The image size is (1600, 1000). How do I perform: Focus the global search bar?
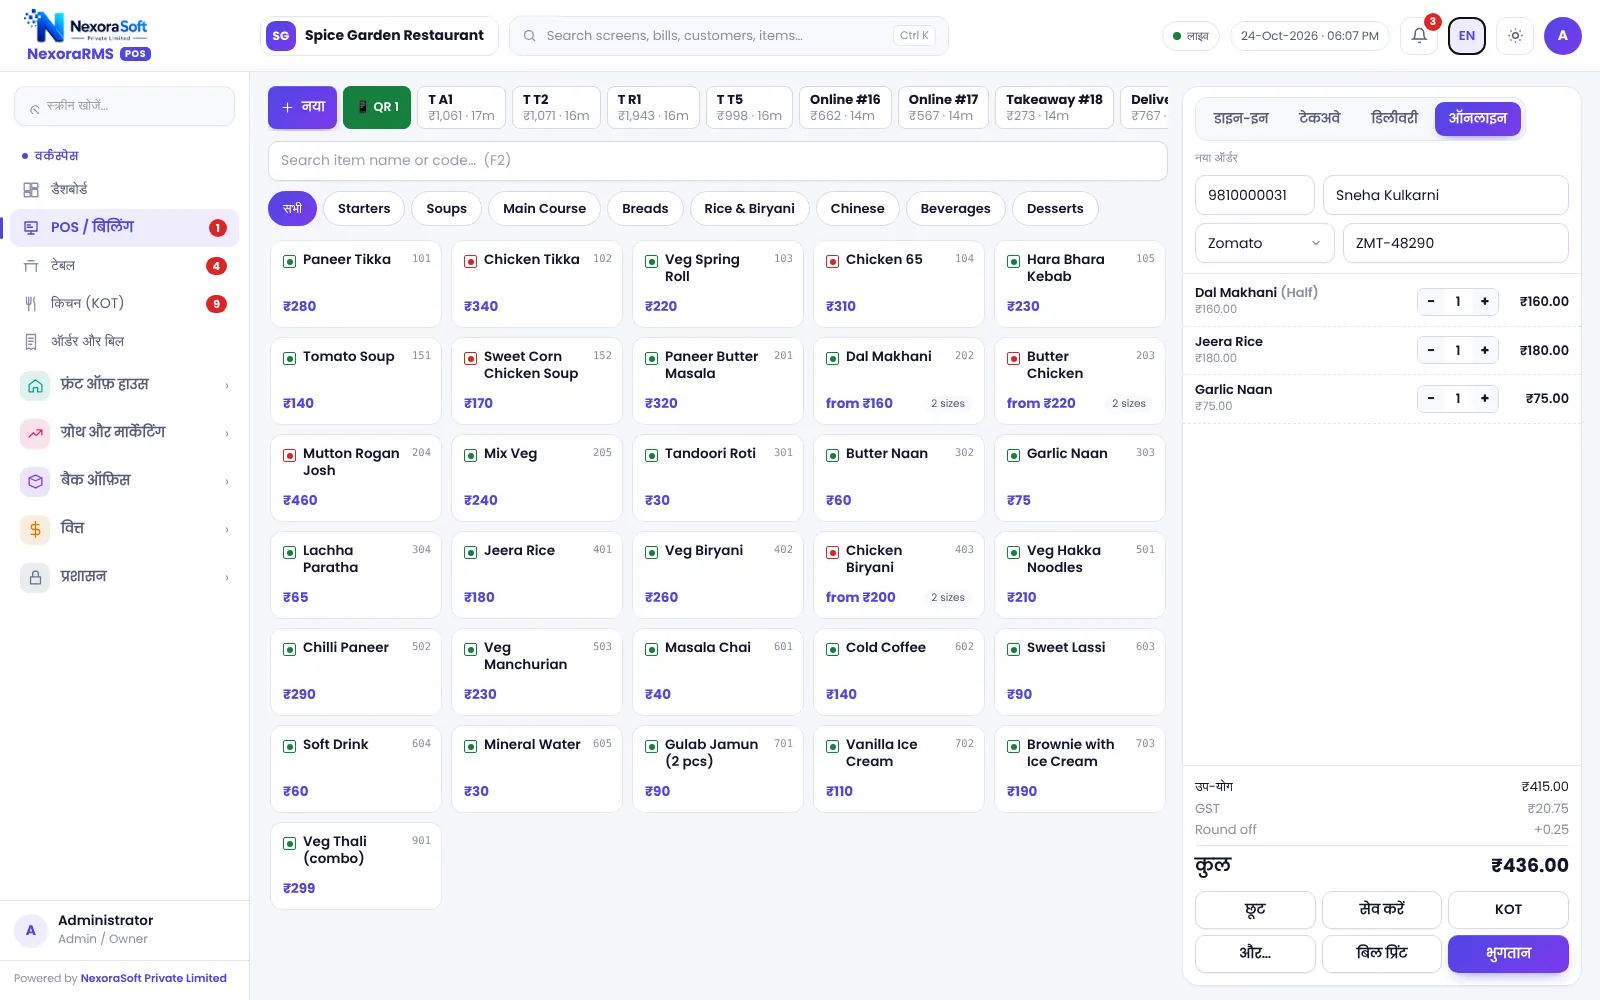click(x=728, y=36)
